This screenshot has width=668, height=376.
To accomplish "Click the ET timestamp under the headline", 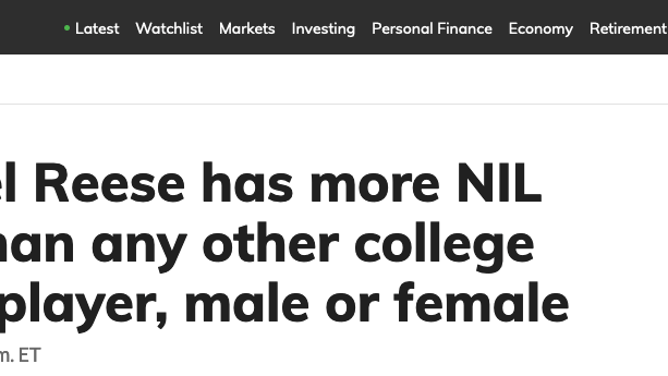I will click(20, 355).
